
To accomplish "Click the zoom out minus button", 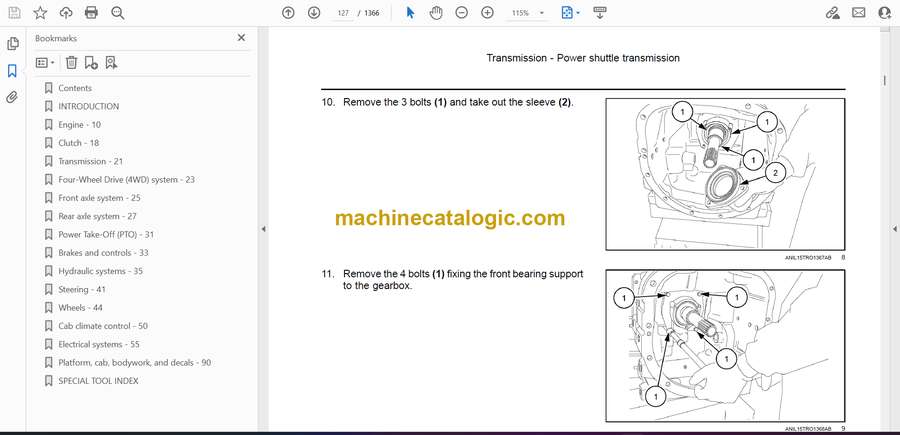I will 461,13.
